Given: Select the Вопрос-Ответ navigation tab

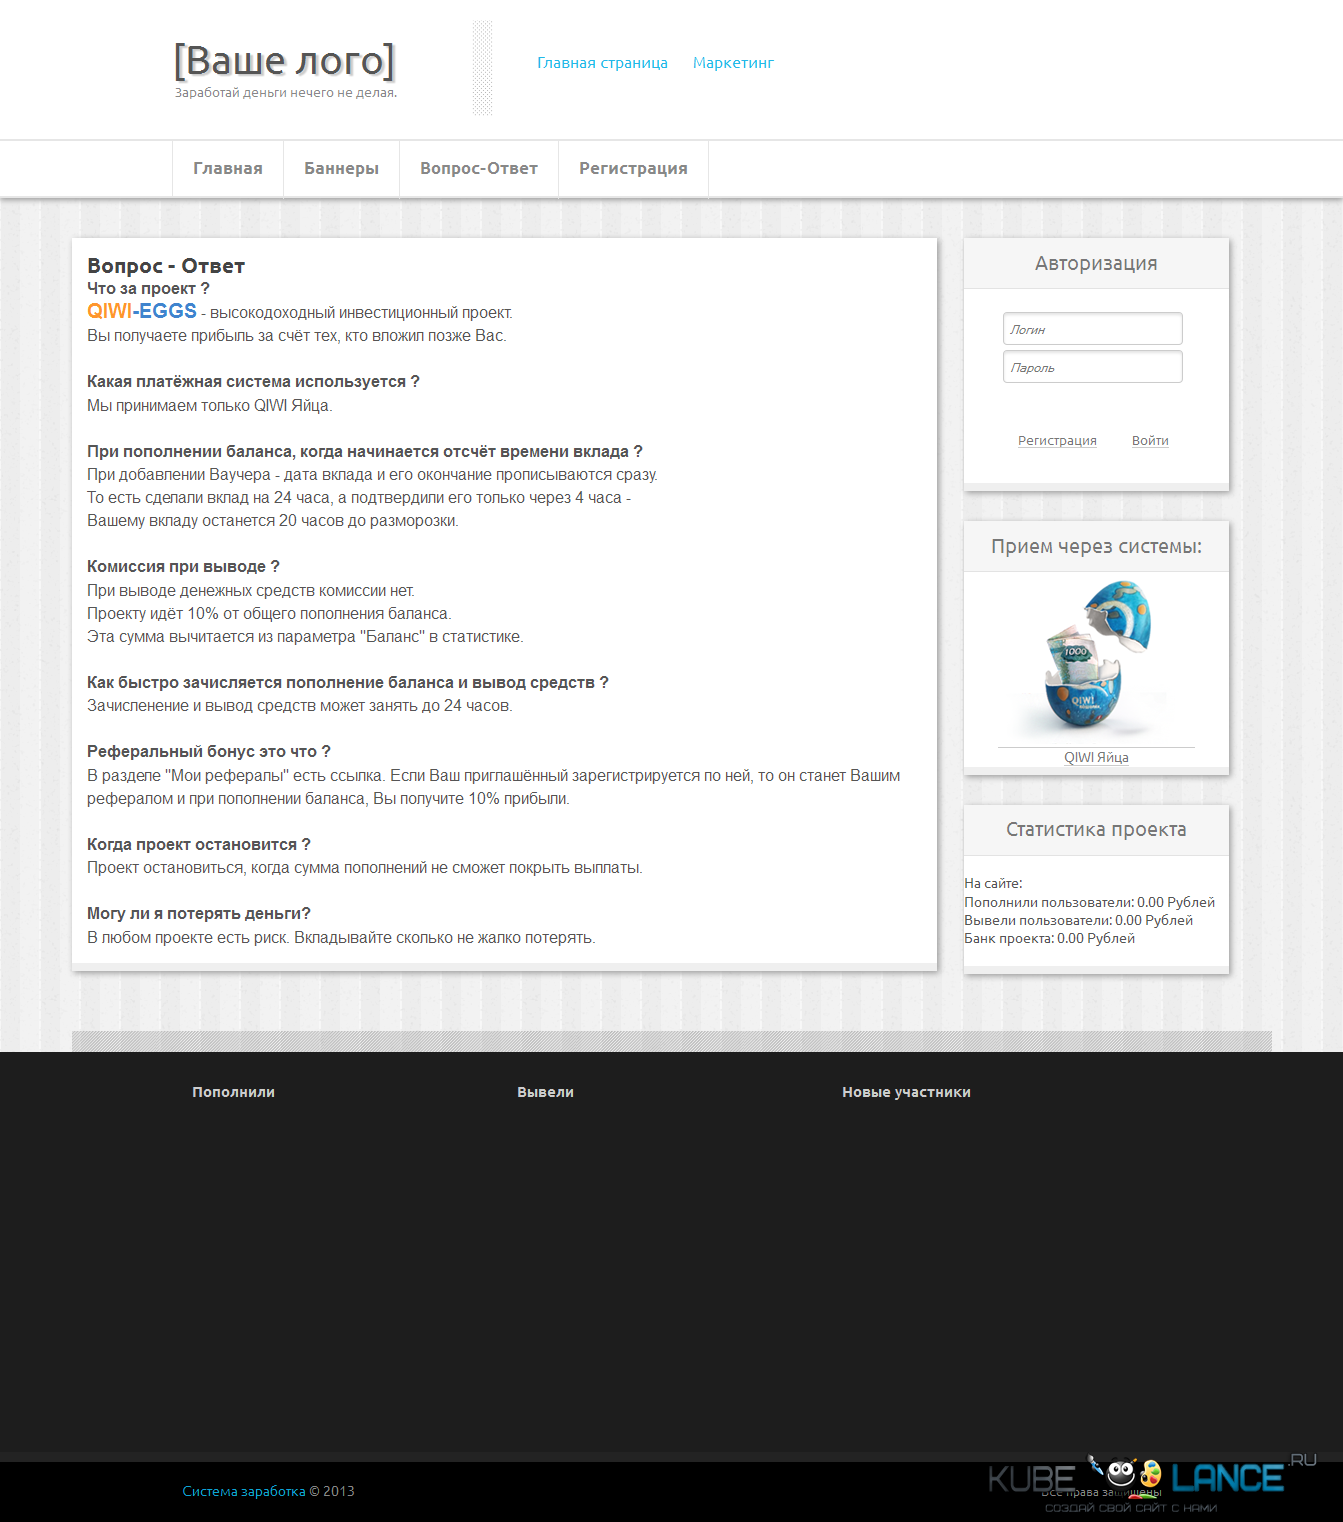Looking at the screenshot, I should (x=479, y=168).
